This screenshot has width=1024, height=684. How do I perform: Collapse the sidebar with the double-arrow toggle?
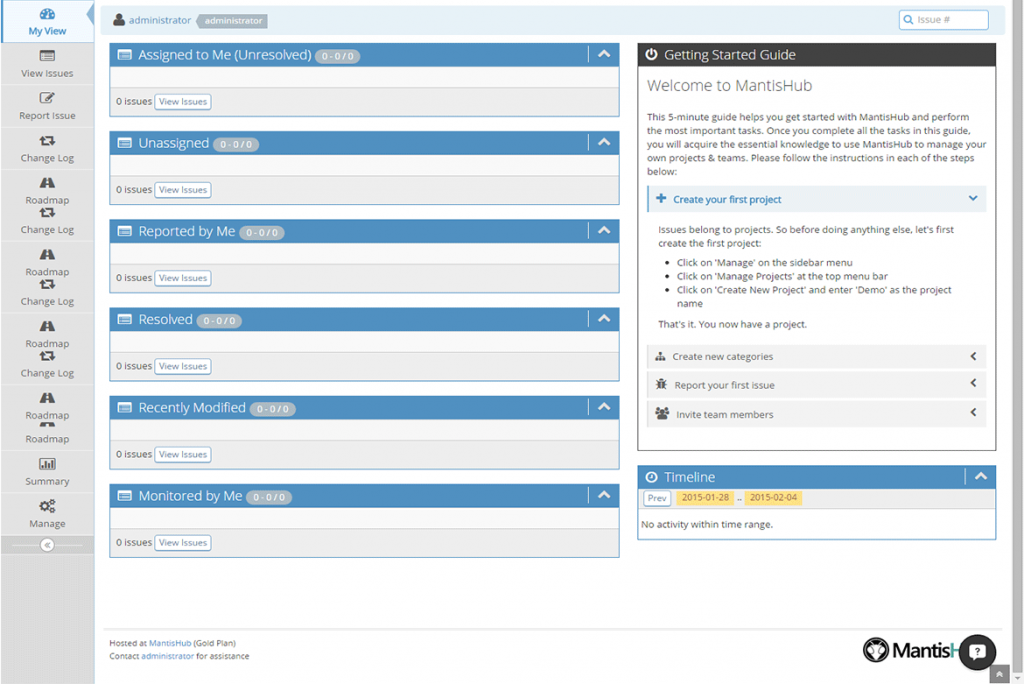click(47, 545)
